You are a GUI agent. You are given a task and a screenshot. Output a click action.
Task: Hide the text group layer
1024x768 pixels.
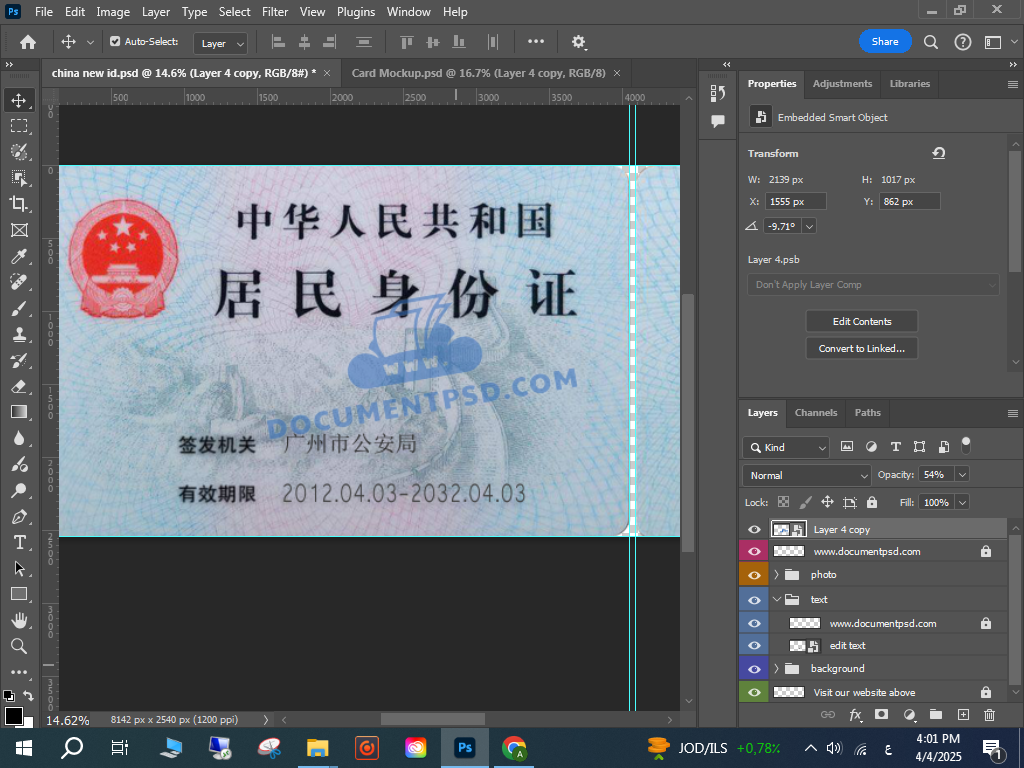(754, 600)
